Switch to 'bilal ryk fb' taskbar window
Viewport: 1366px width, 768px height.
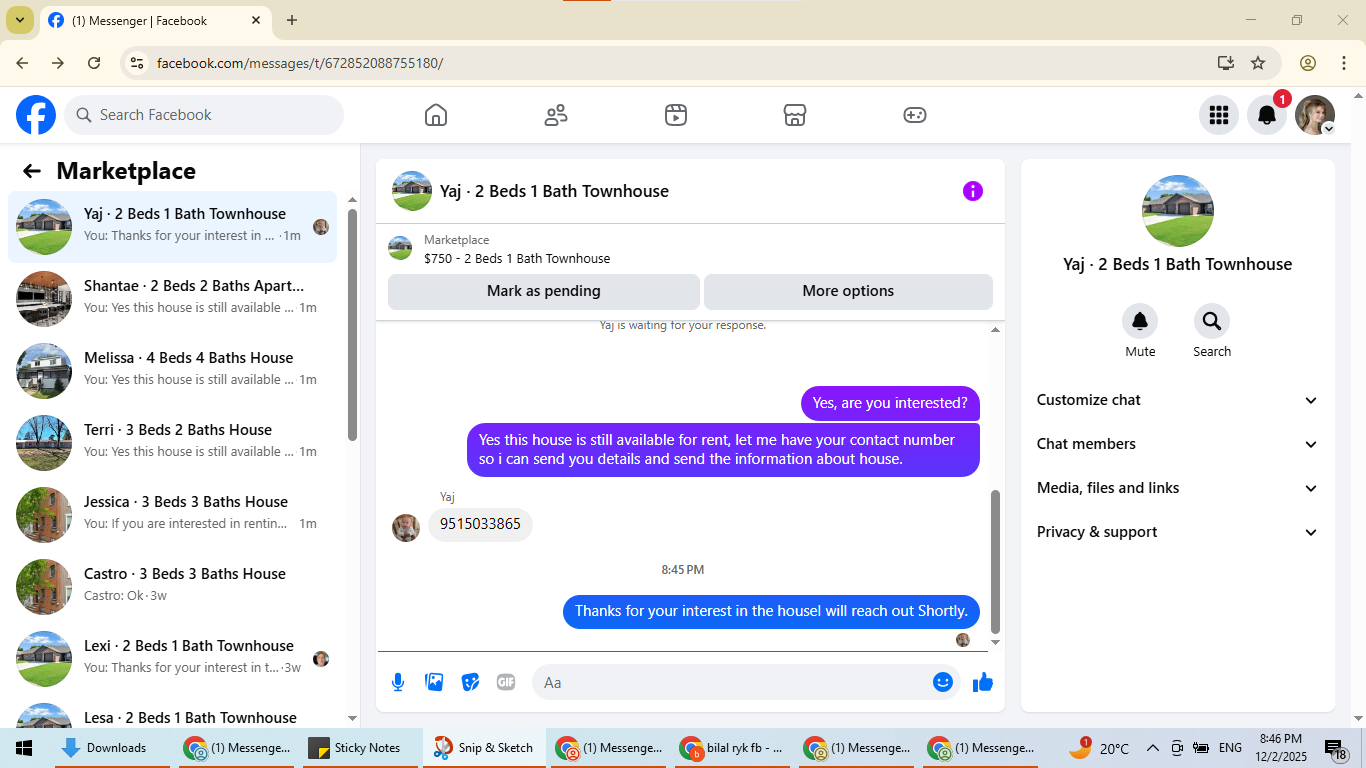[732, 748]
